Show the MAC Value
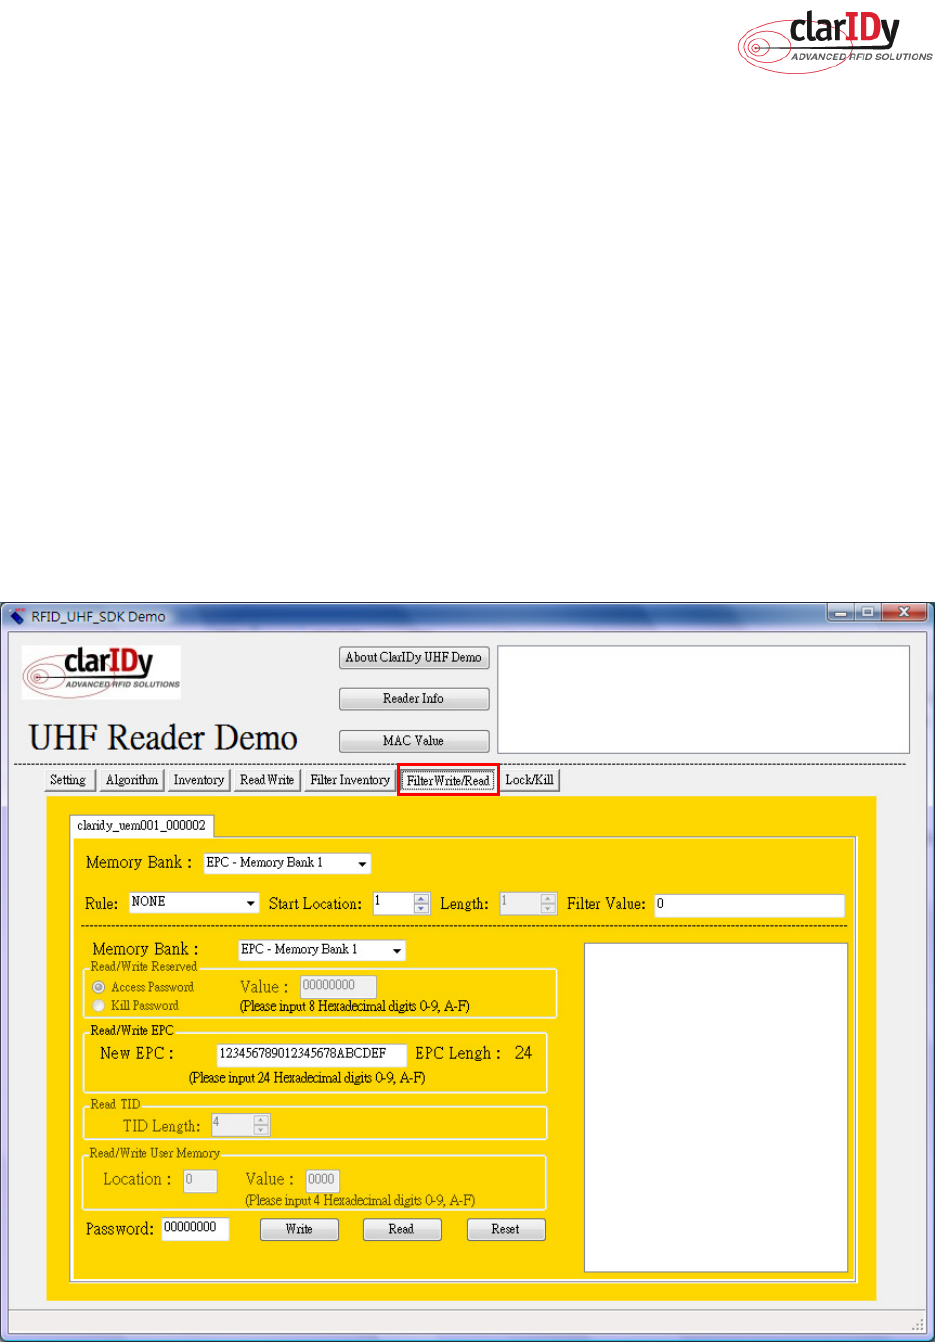 (x=414, y=741)
